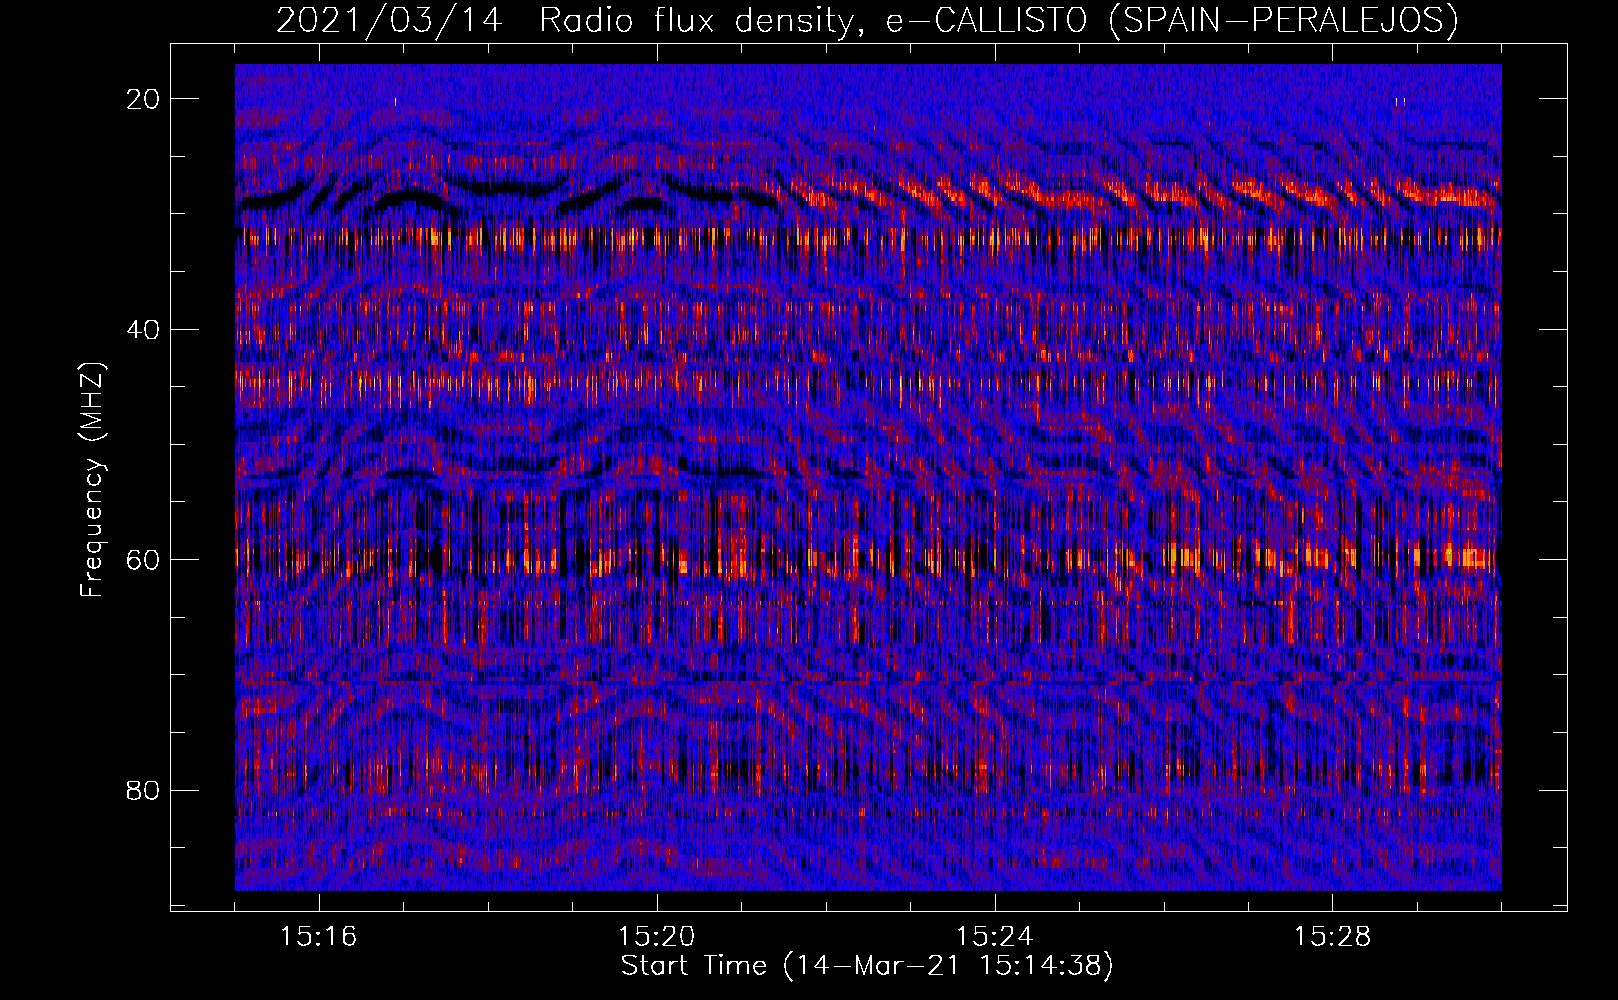Screen dimensions: 1618x1000
Task: Click the plot title '2021/03/14 Radio flux density'
Action: (867, 20)
